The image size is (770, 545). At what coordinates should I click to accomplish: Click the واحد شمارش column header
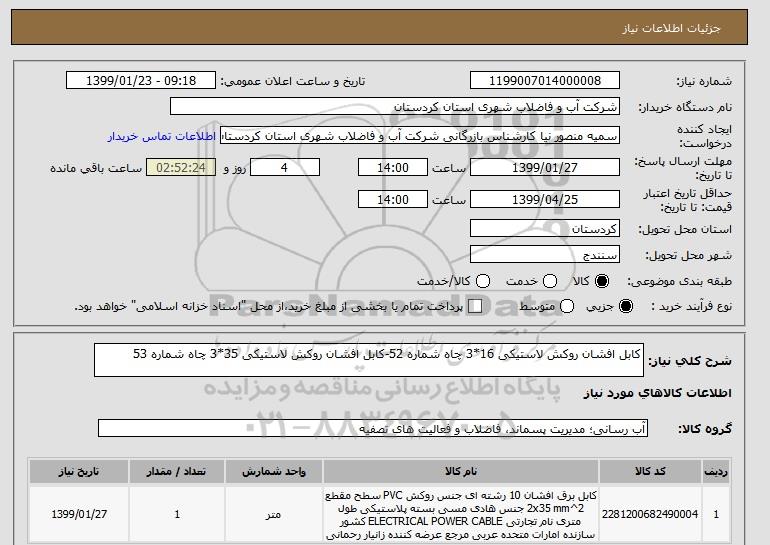[x=274, y=471]
